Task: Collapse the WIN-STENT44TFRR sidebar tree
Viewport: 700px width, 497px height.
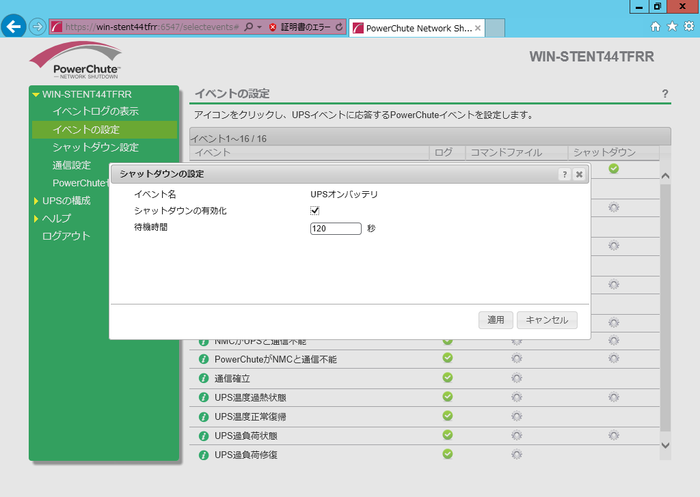Action: 36,95
